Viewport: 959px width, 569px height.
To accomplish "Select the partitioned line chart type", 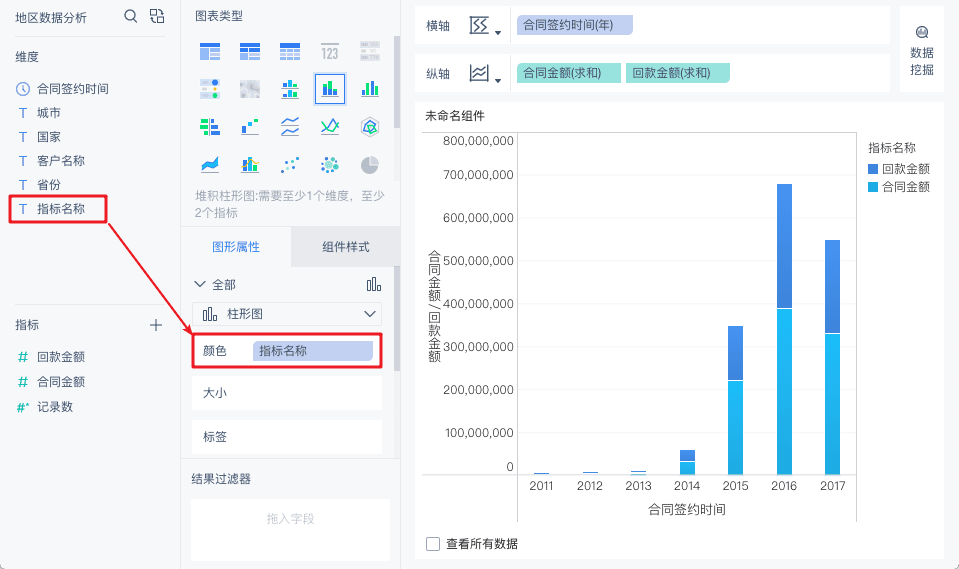I will click(290, 127).
